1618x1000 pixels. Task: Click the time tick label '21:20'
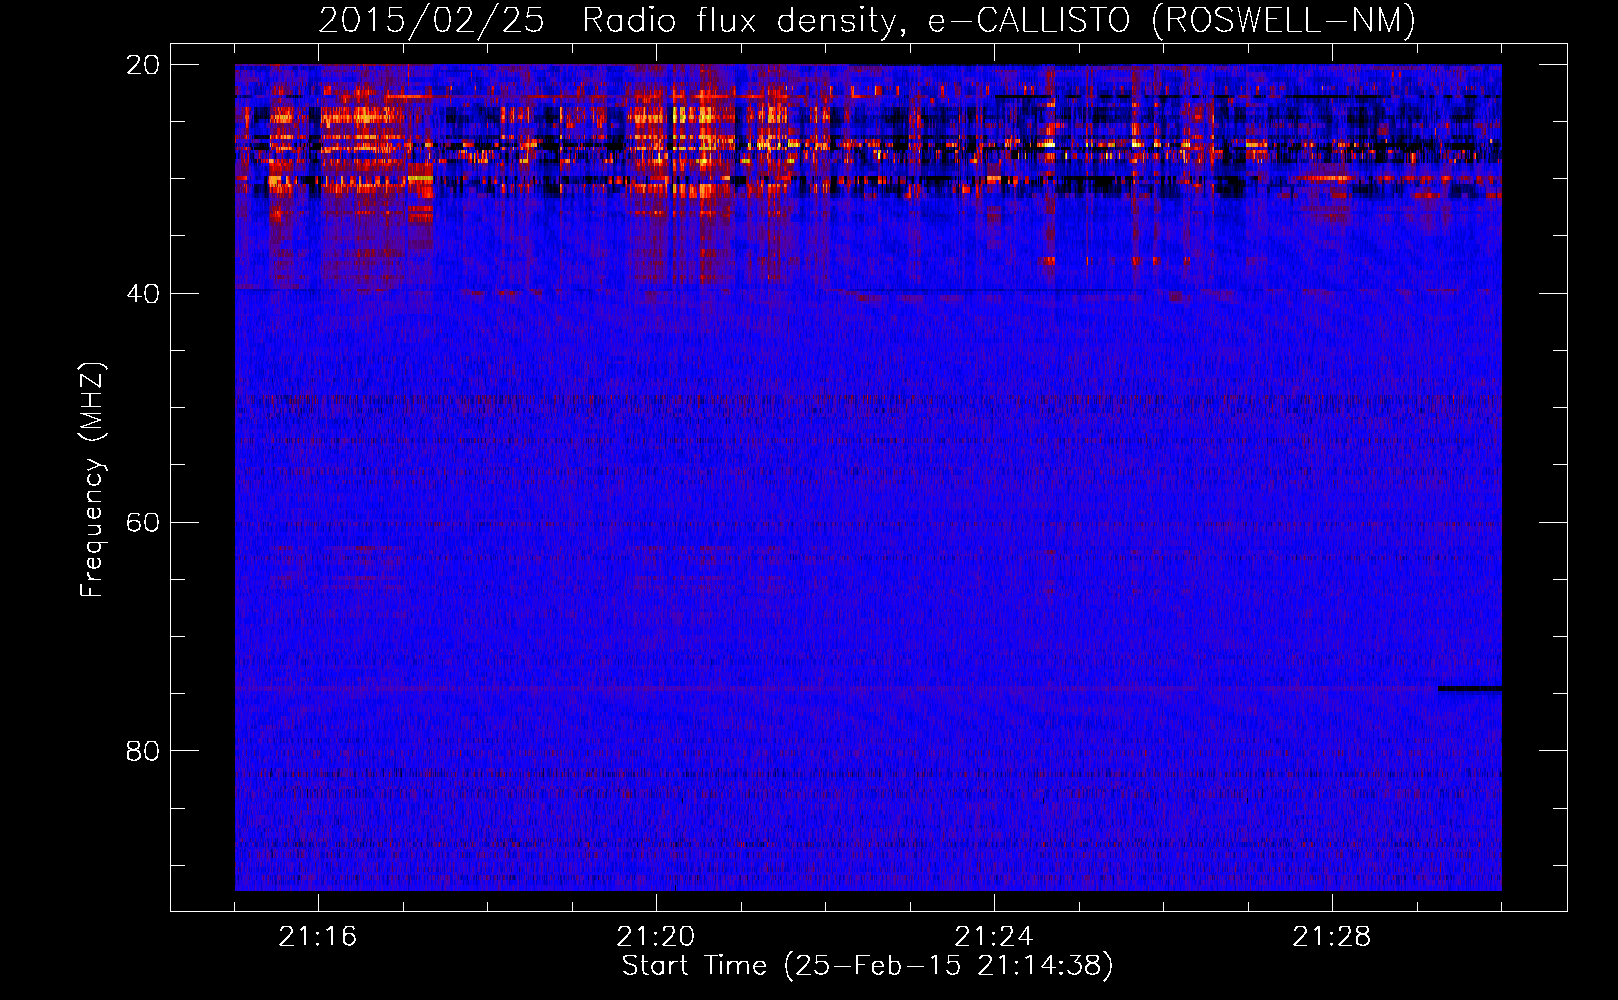click(x=656, y=937)
